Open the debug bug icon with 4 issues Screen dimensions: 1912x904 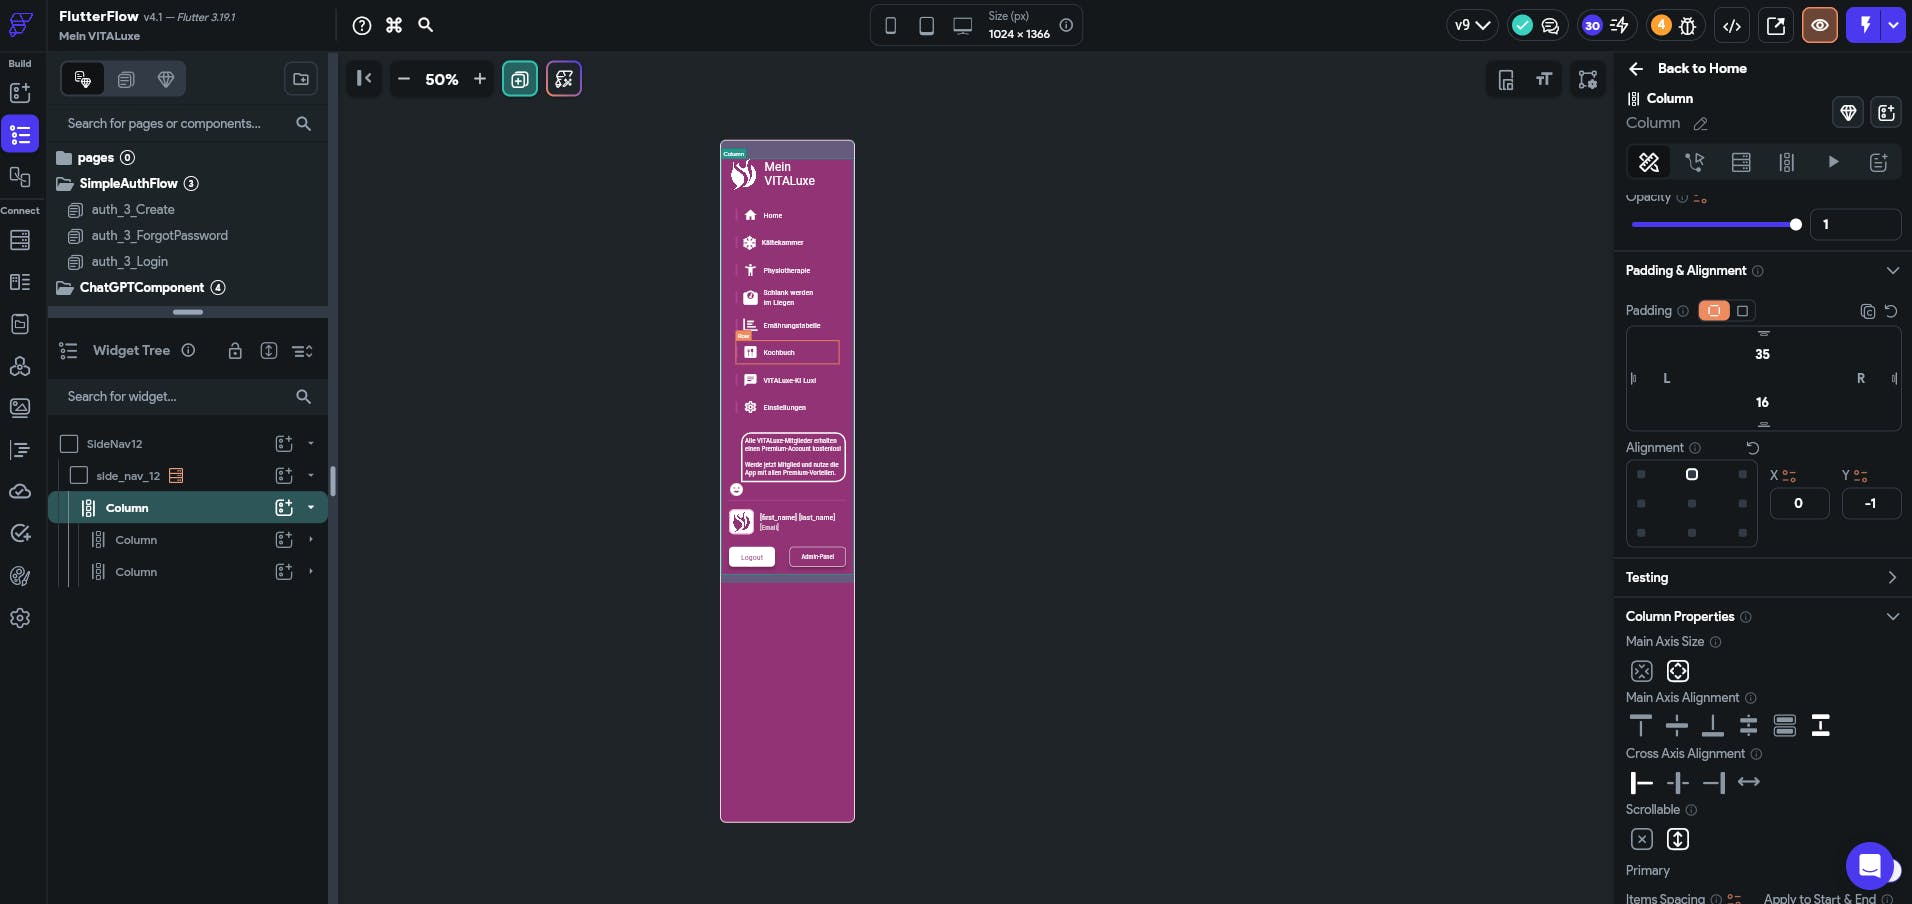point(1688,26)
